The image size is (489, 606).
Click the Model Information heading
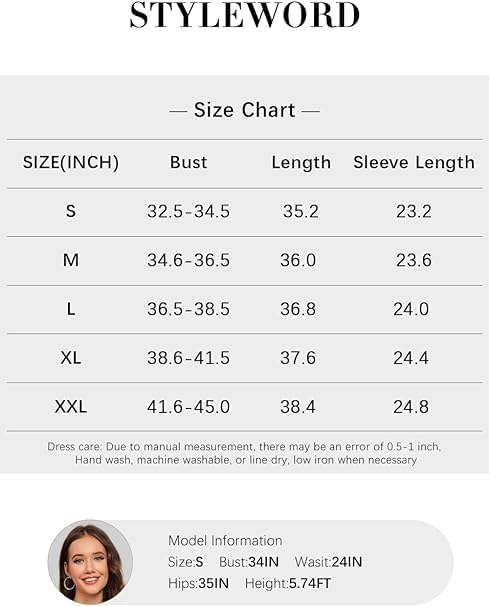pos(225,541)
